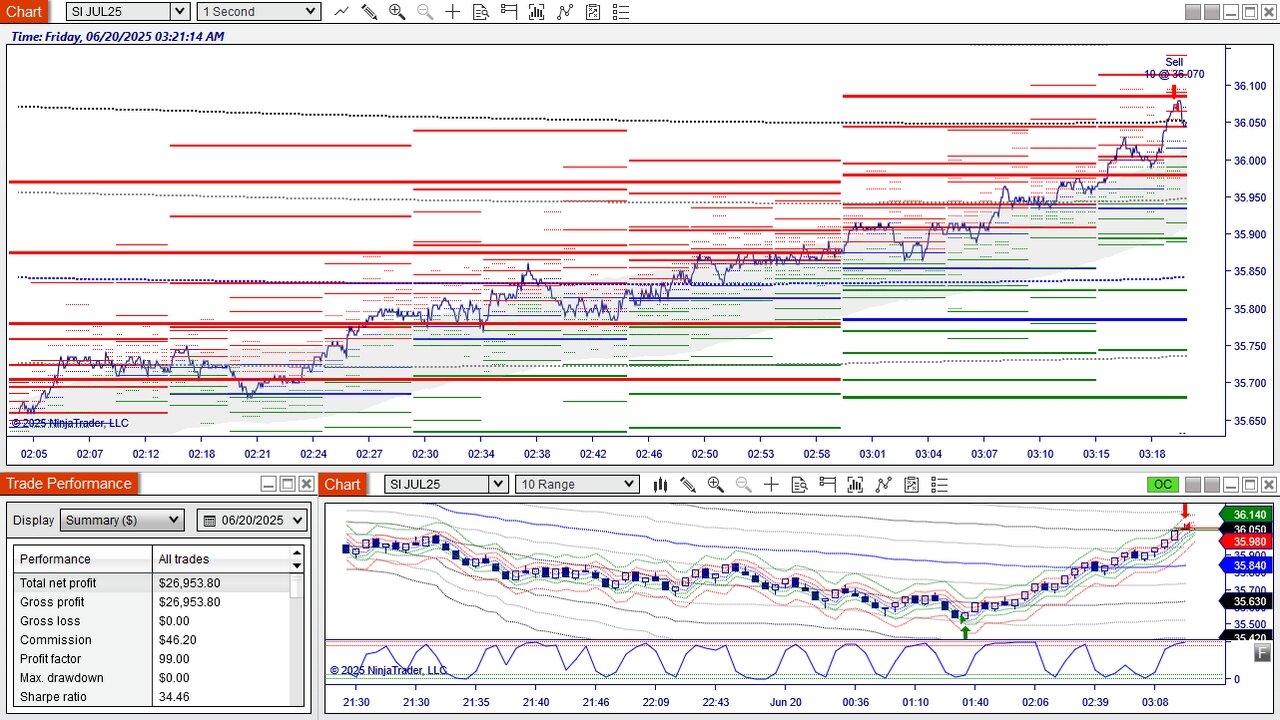Minimize the bottom Chart window
Screen dimensions: 1280x720
coord(1231,485)
